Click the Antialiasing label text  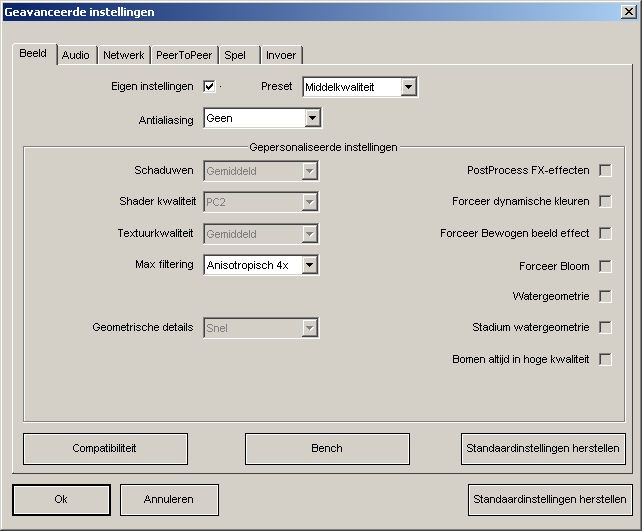pos(166,120)
